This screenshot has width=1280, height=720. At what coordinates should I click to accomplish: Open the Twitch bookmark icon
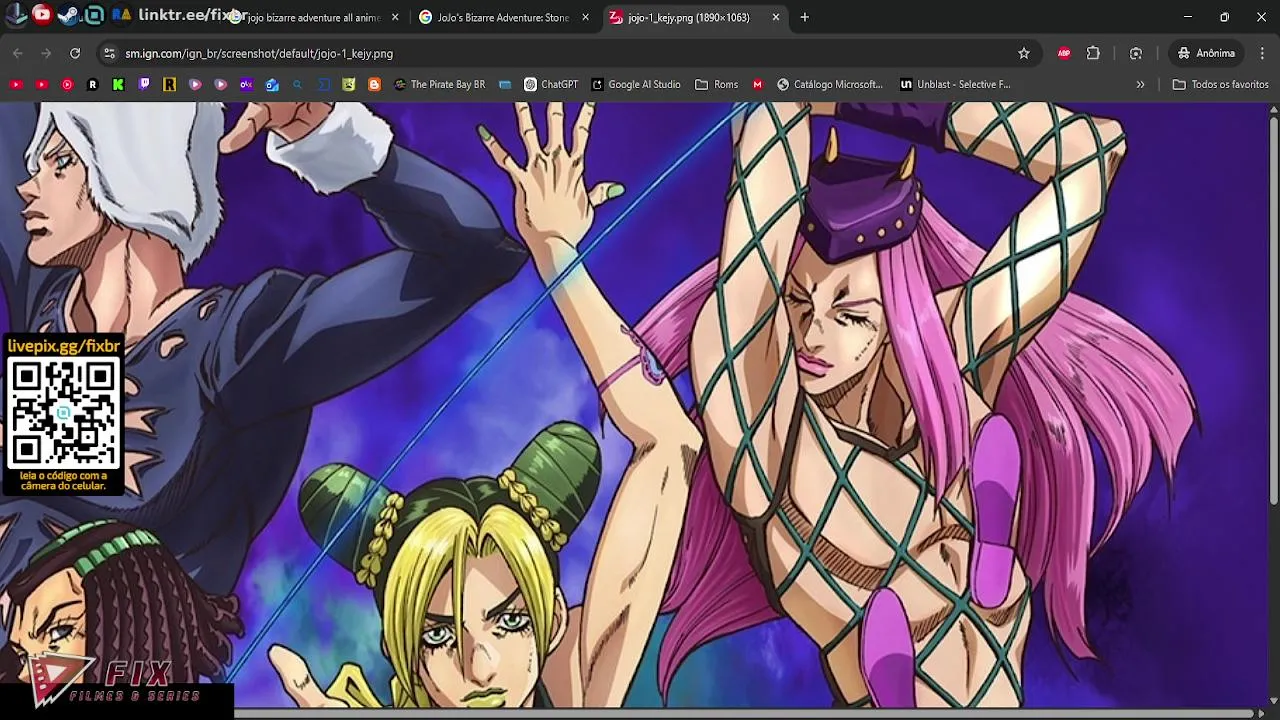pos(144,85)
